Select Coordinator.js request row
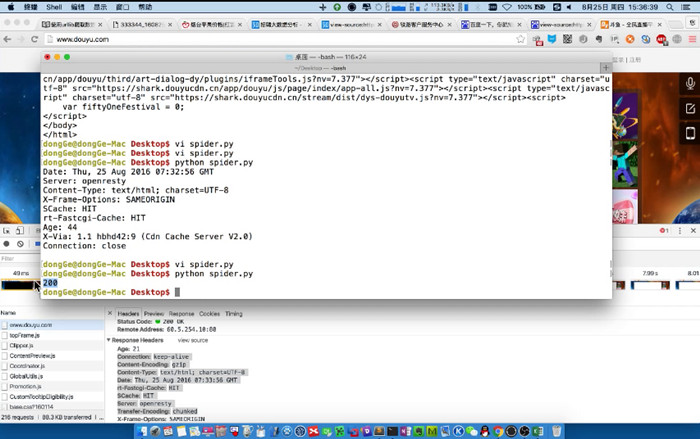This screenshot has height=439, width=700. [52, 366]
